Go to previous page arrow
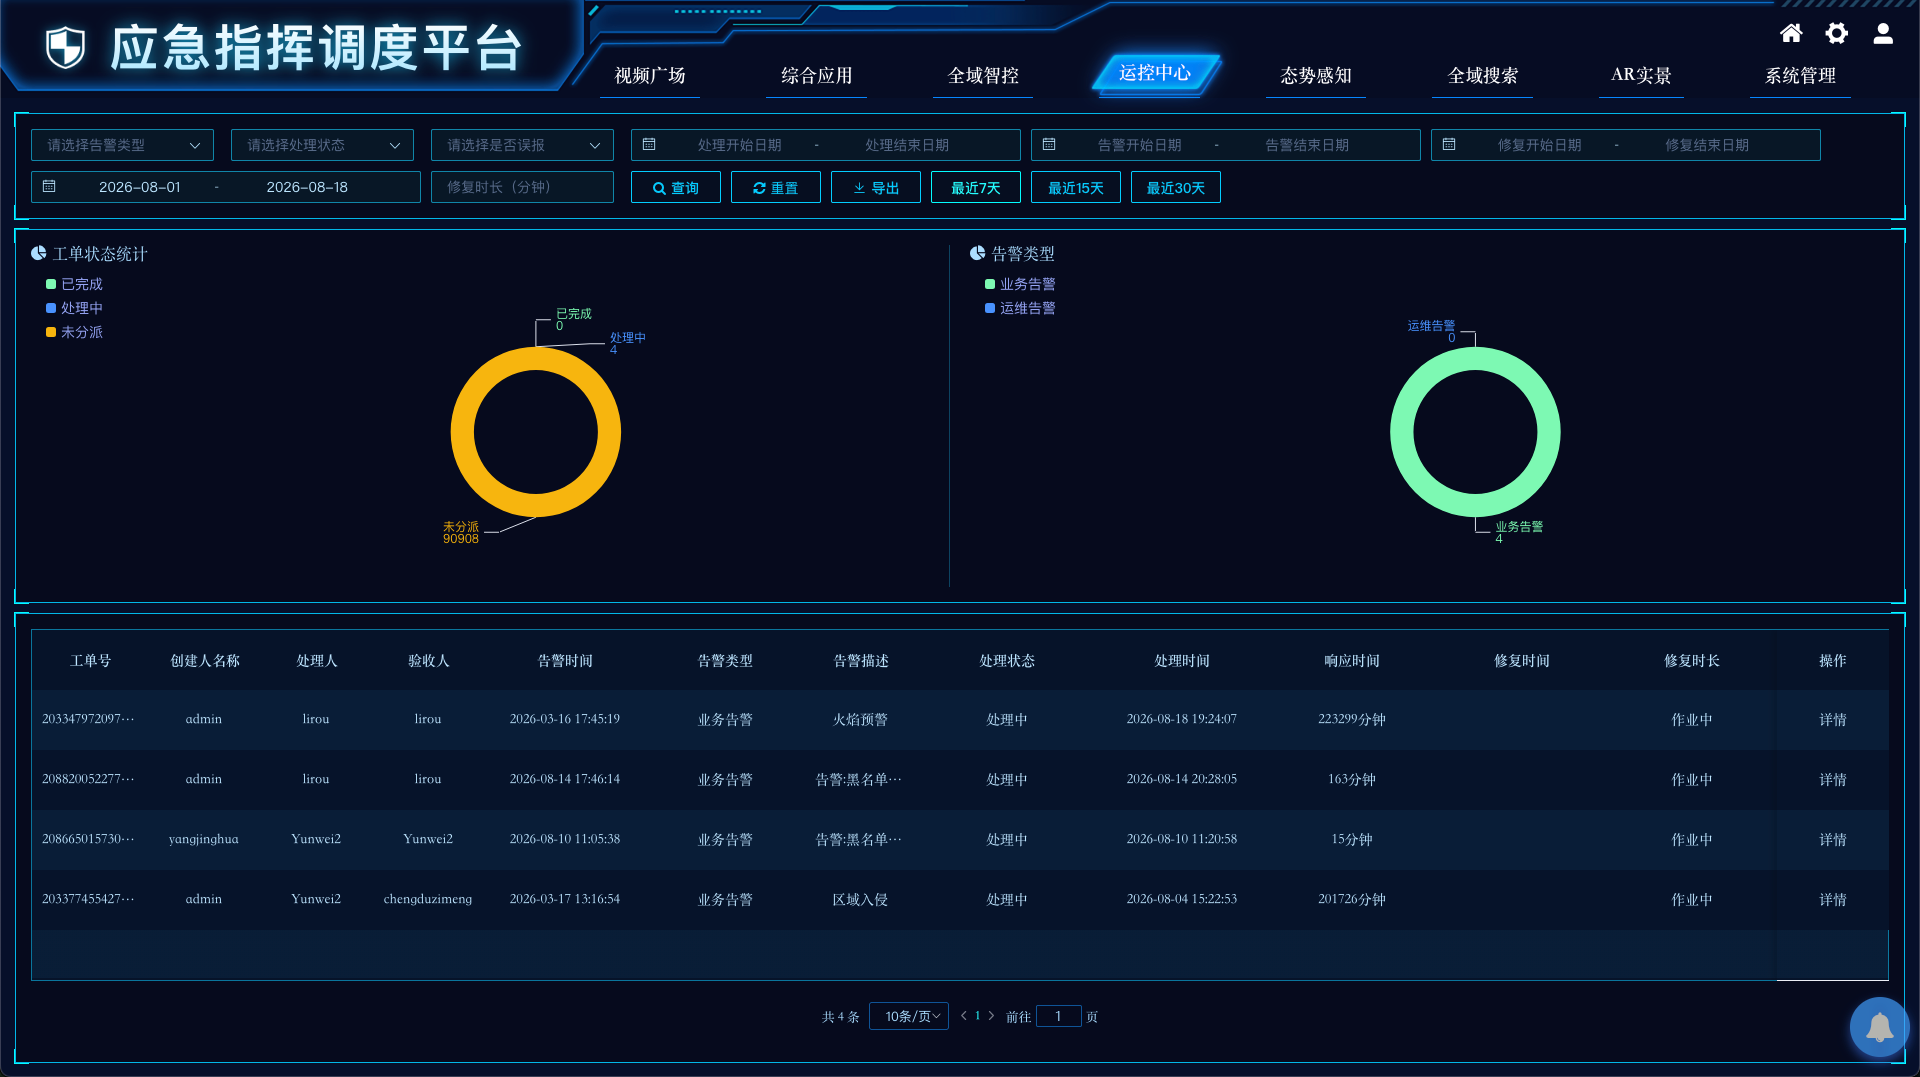The height and width of the screenshot is (1077, 1920). (x=964, y=1016)
